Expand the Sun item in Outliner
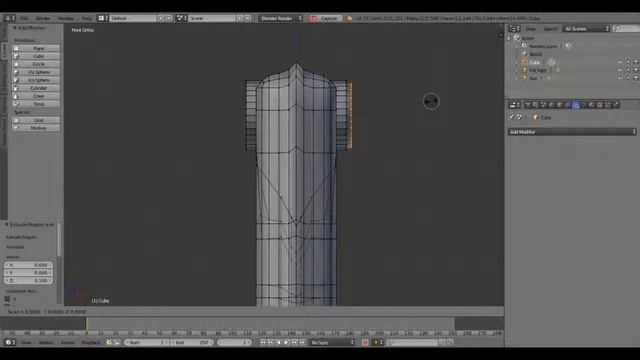Image resolution: width=640 pixels, height=360 pixels. pyautogui.click(x=517, y=78)
